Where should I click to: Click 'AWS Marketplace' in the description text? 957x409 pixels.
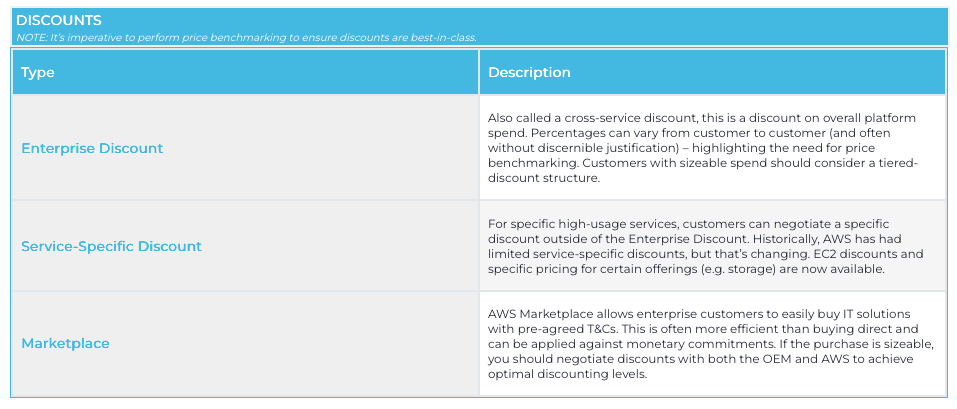[534, 314]
